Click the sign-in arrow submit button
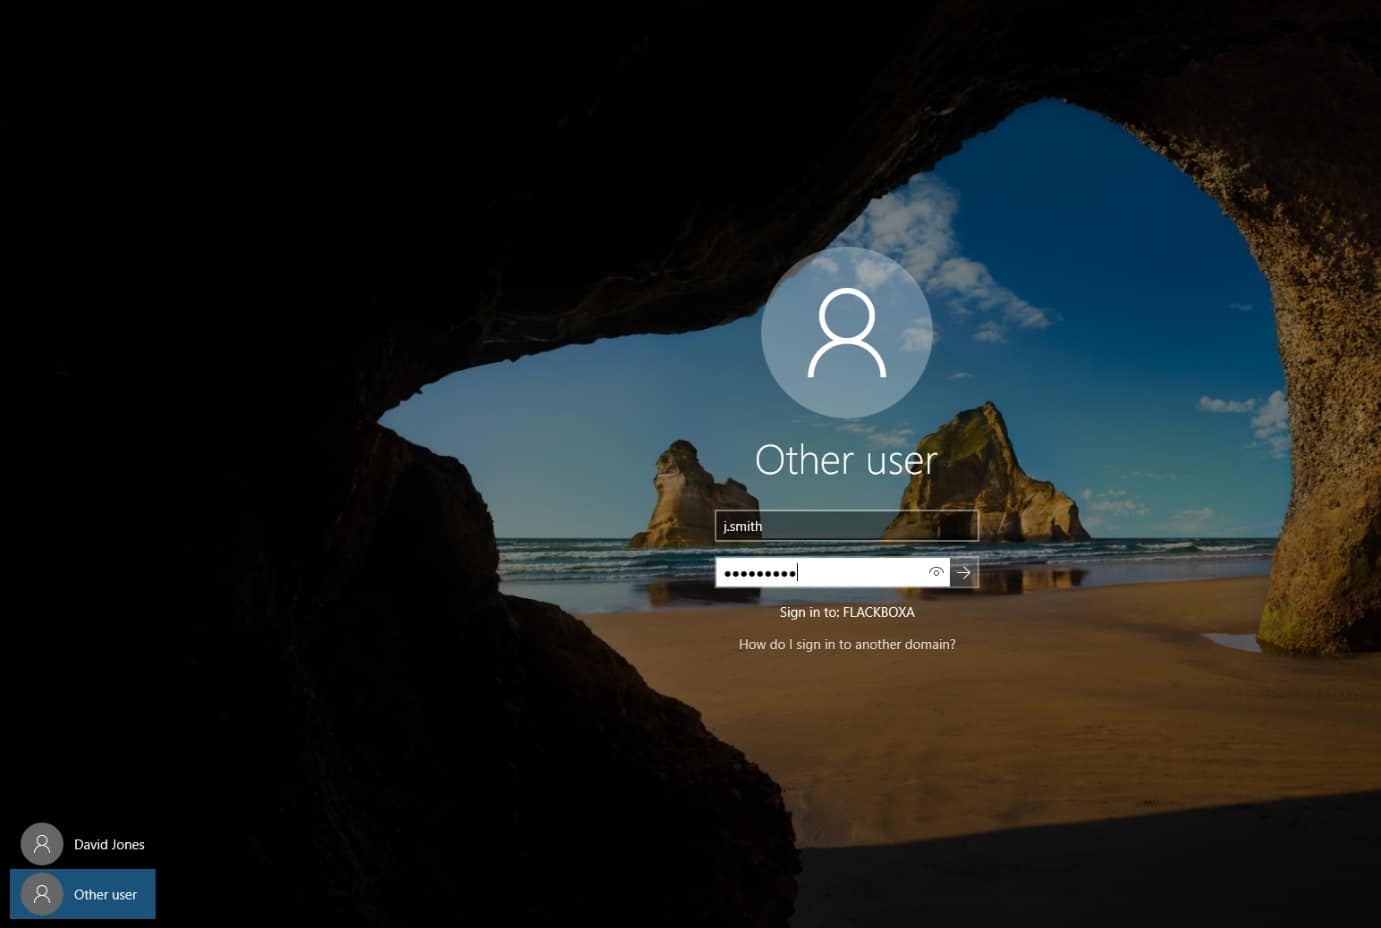This screenshot has width=1381, height=928. [x=963, y=573]
